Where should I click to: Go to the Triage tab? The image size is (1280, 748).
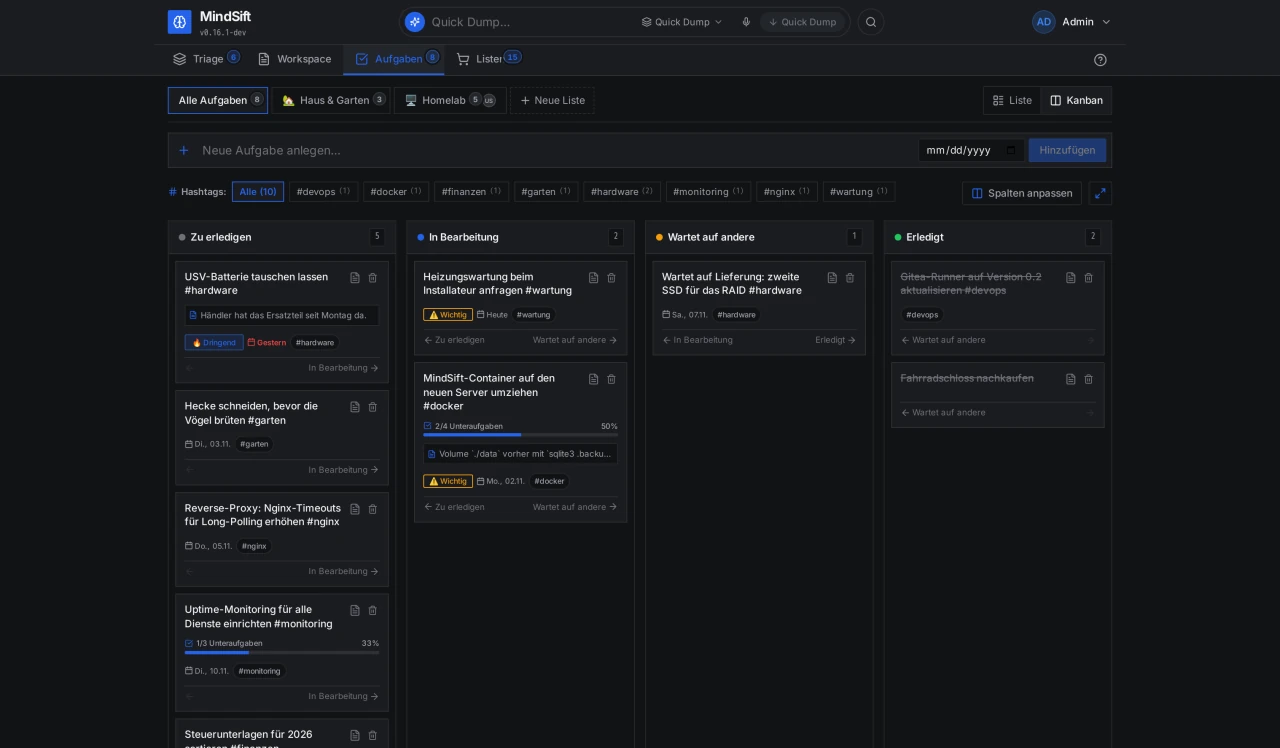[206, 59]
